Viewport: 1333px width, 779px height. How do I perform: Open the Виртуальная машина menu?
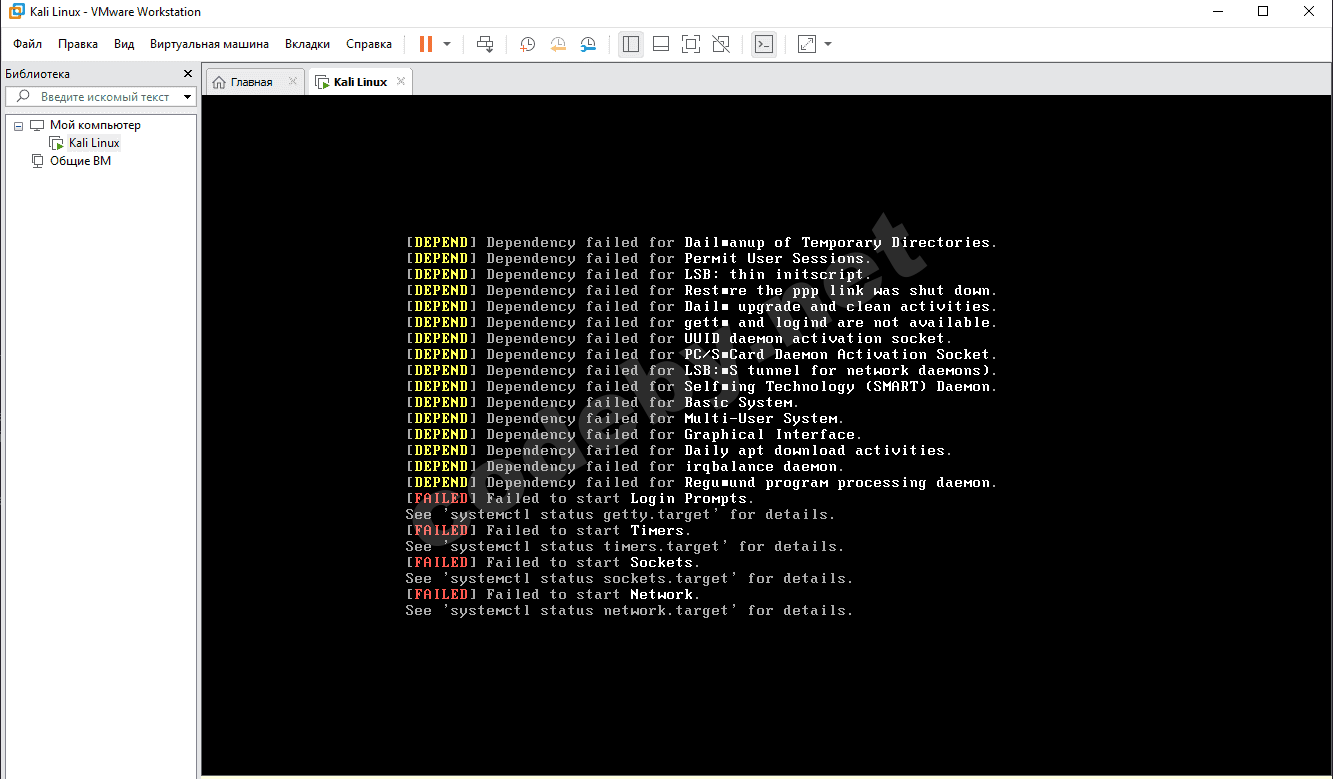click(x=209, y=44)
